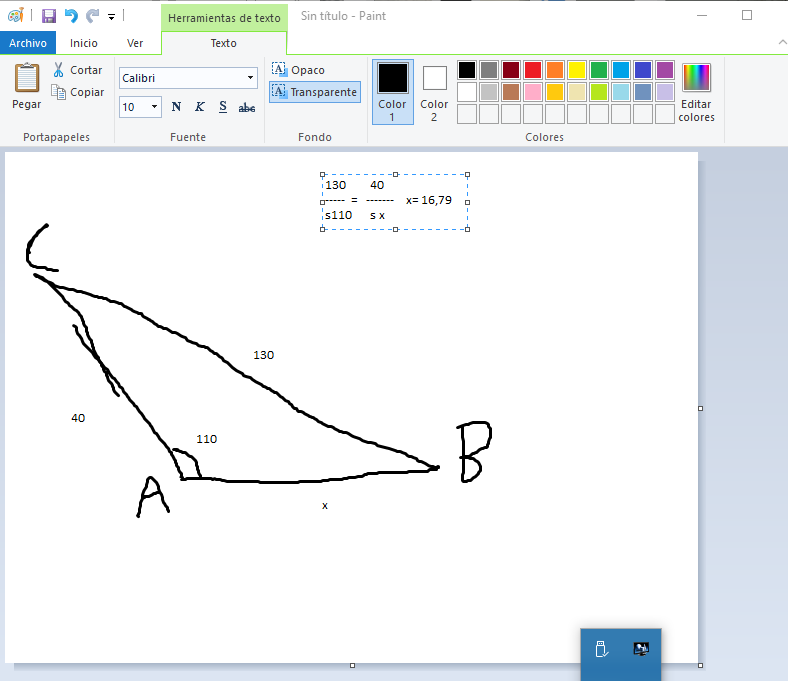
Task: Pick the light turquoise palette color
Action: pos(621,92)
